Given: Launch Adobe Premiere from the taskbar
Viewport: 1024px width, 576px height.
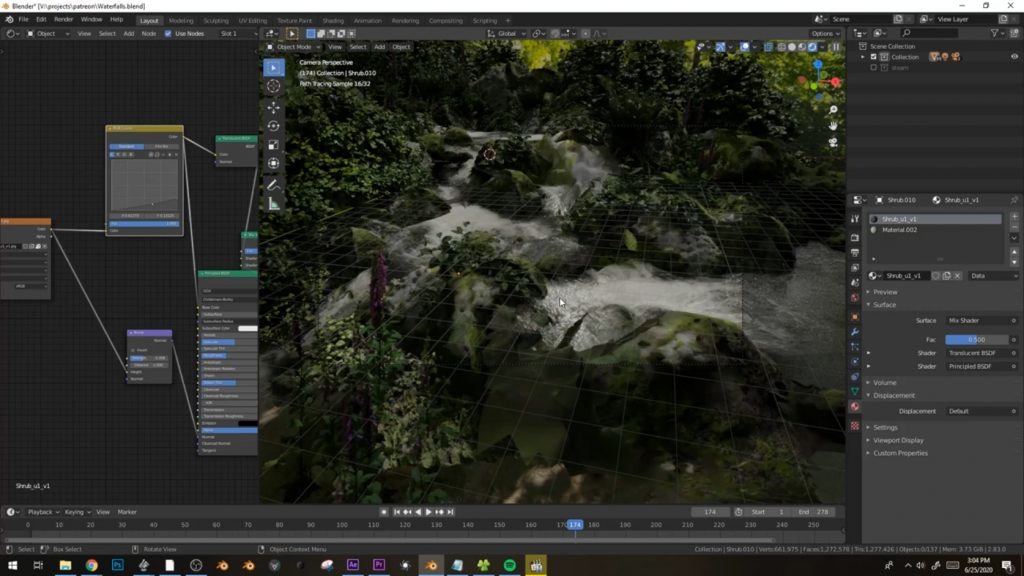Looking at the screenshot, I should 379,565.
